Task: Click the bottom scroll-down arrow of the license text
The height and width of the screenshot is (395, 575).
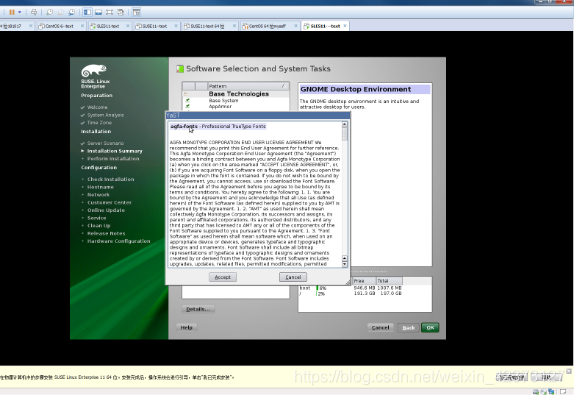Action: coord(345,264)
